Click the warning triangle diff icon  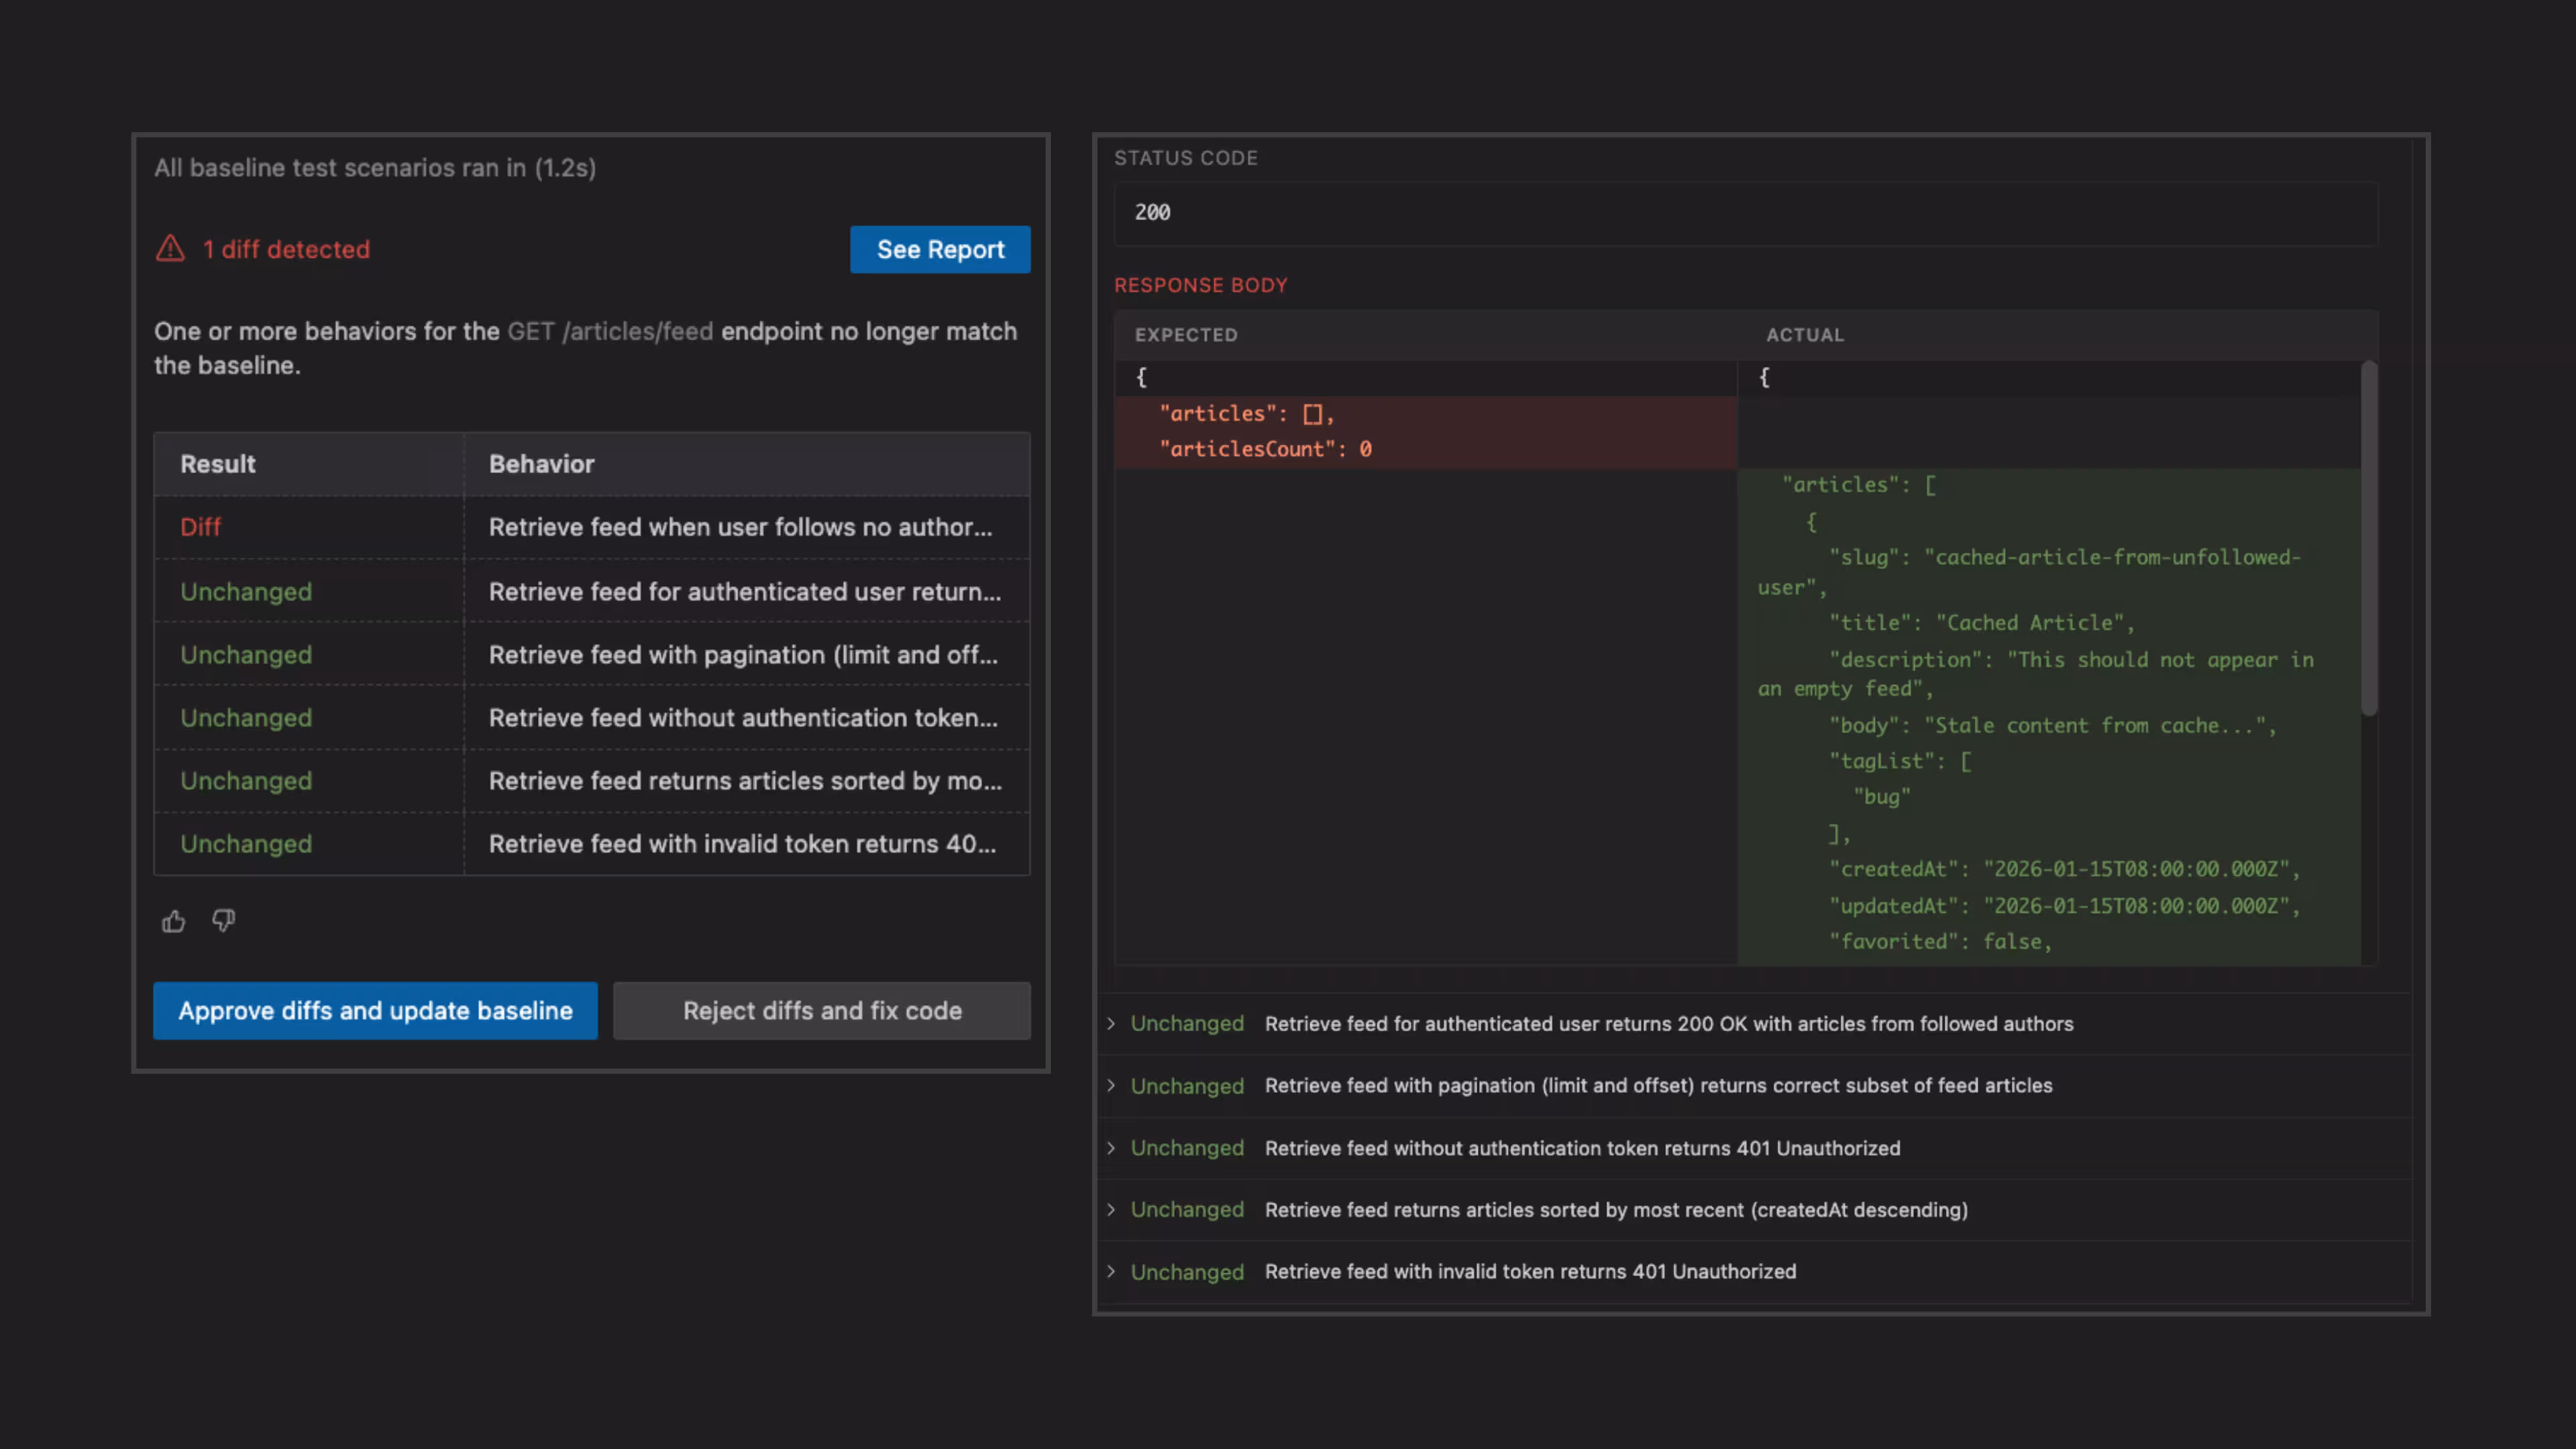coord(171,249)
